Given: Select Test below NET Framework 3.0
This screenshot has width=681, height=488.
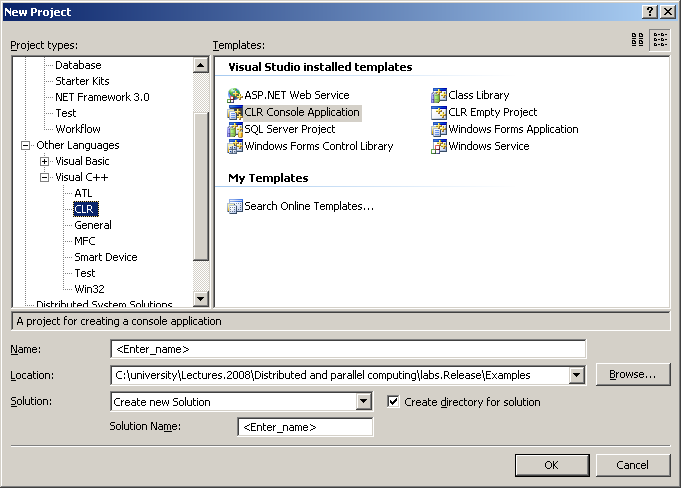Looking at the screenshot, I should click(66, 113).
